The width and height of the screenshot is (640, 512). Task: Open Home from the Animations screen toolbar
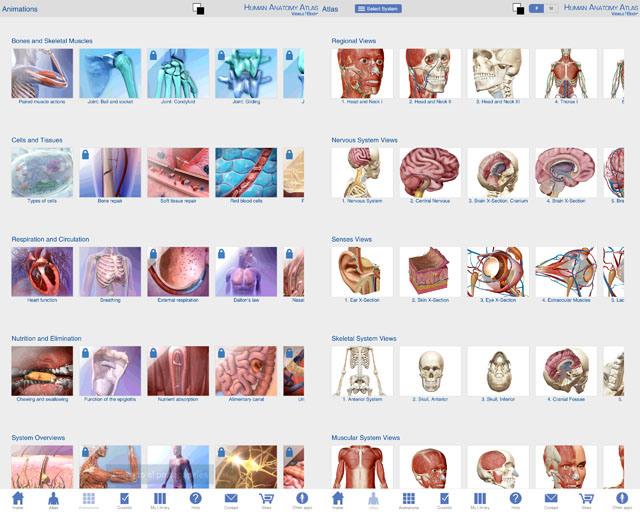(x=18, y=499)
